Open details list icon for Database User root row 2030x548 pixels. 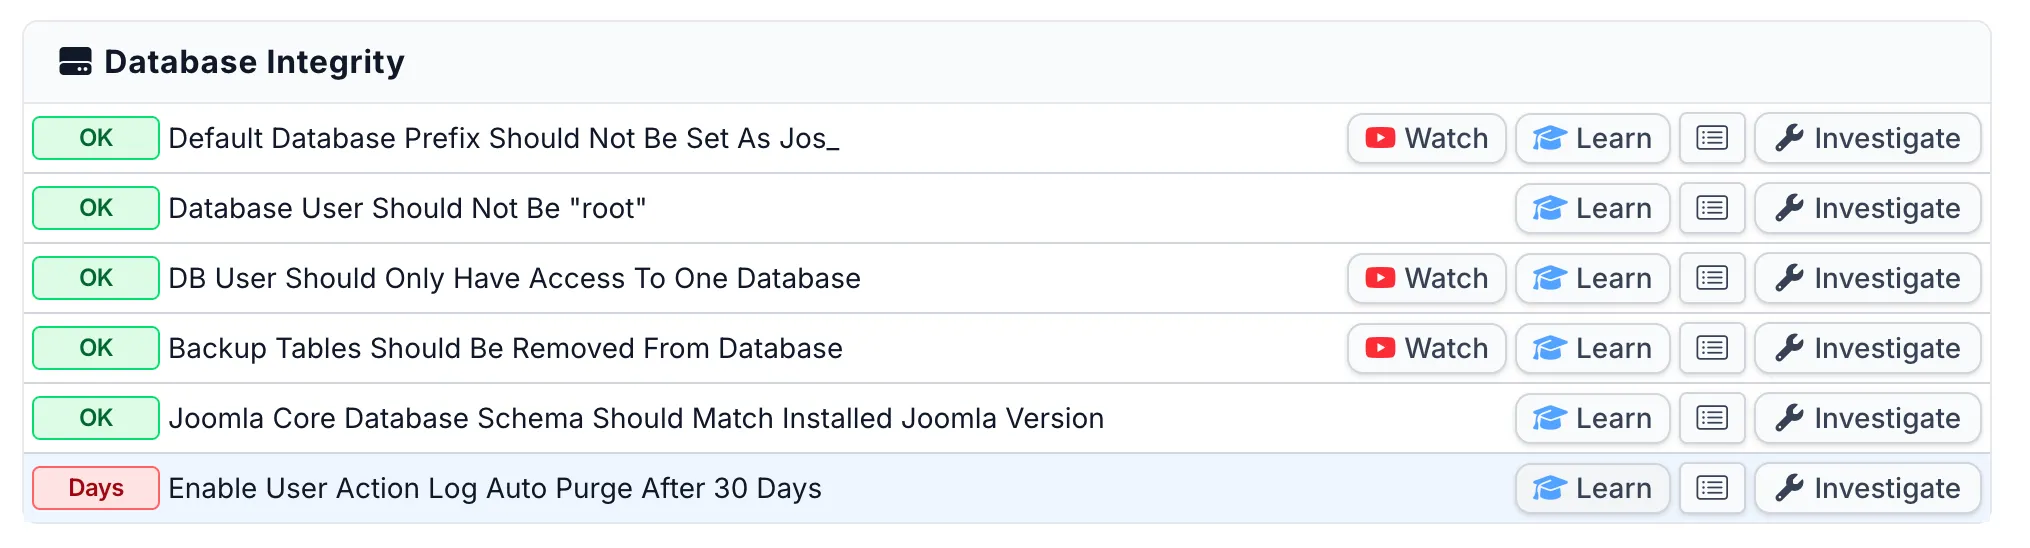click(x=1712, y=208)
